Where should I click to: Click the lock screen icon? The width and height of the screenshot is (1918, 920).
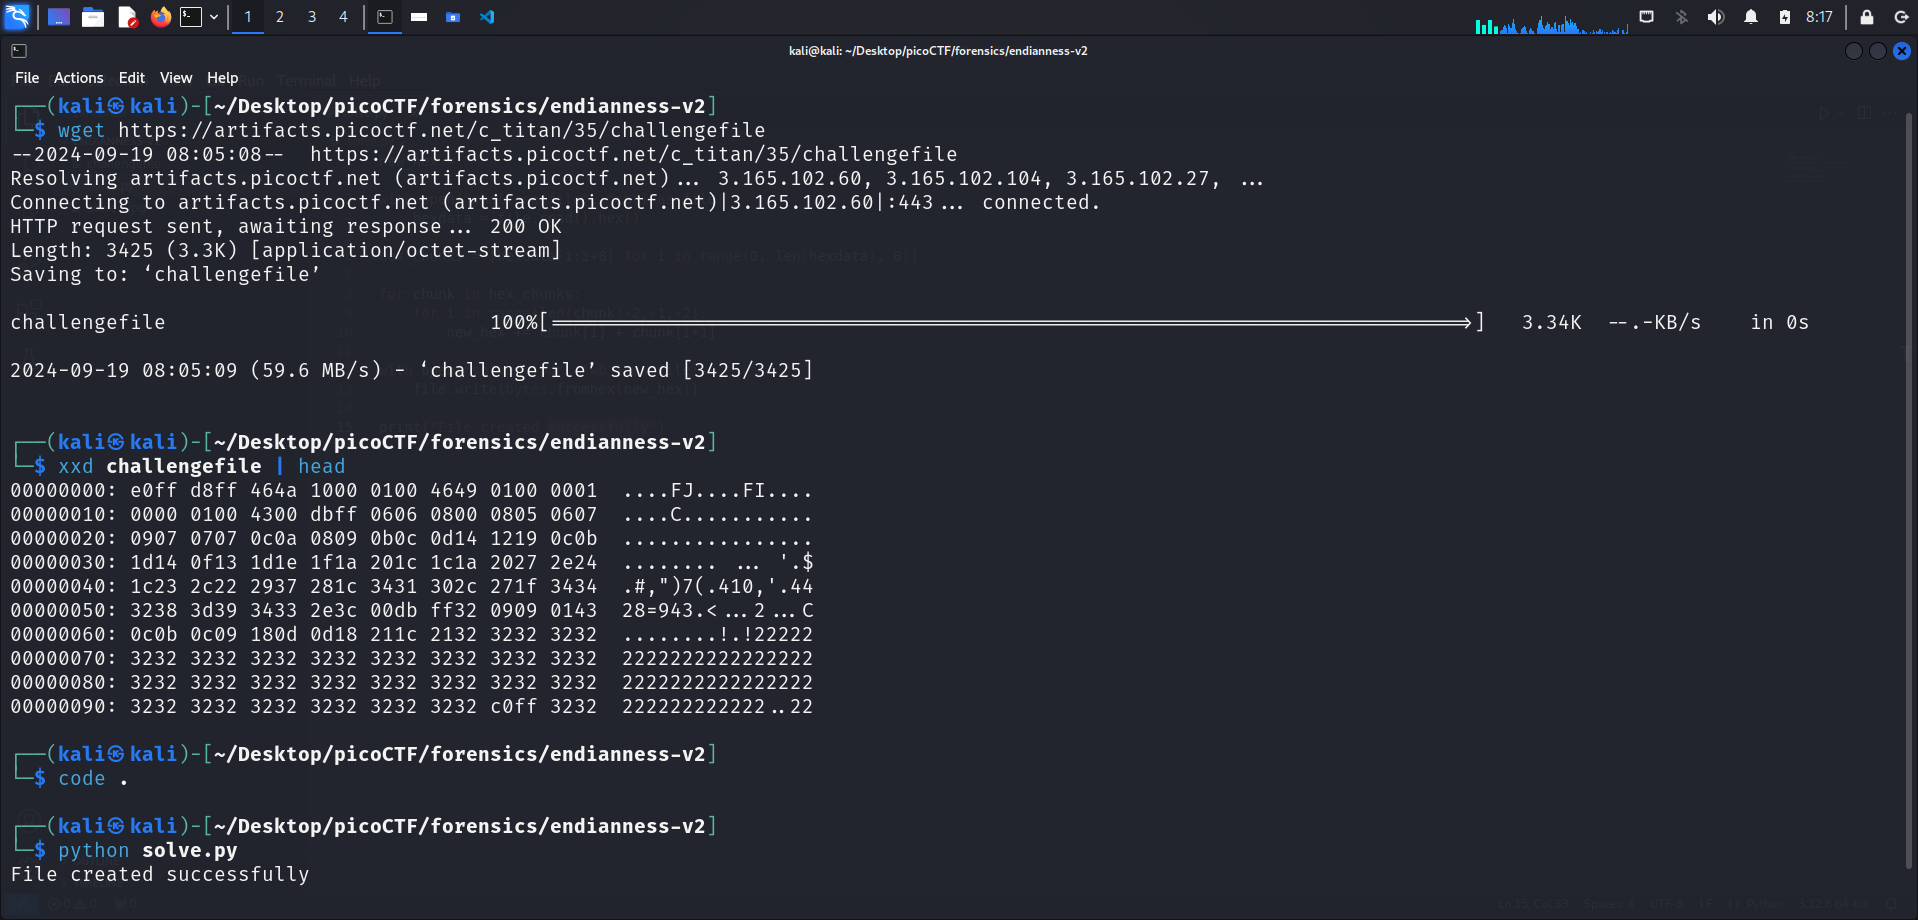coord(1866,17)
